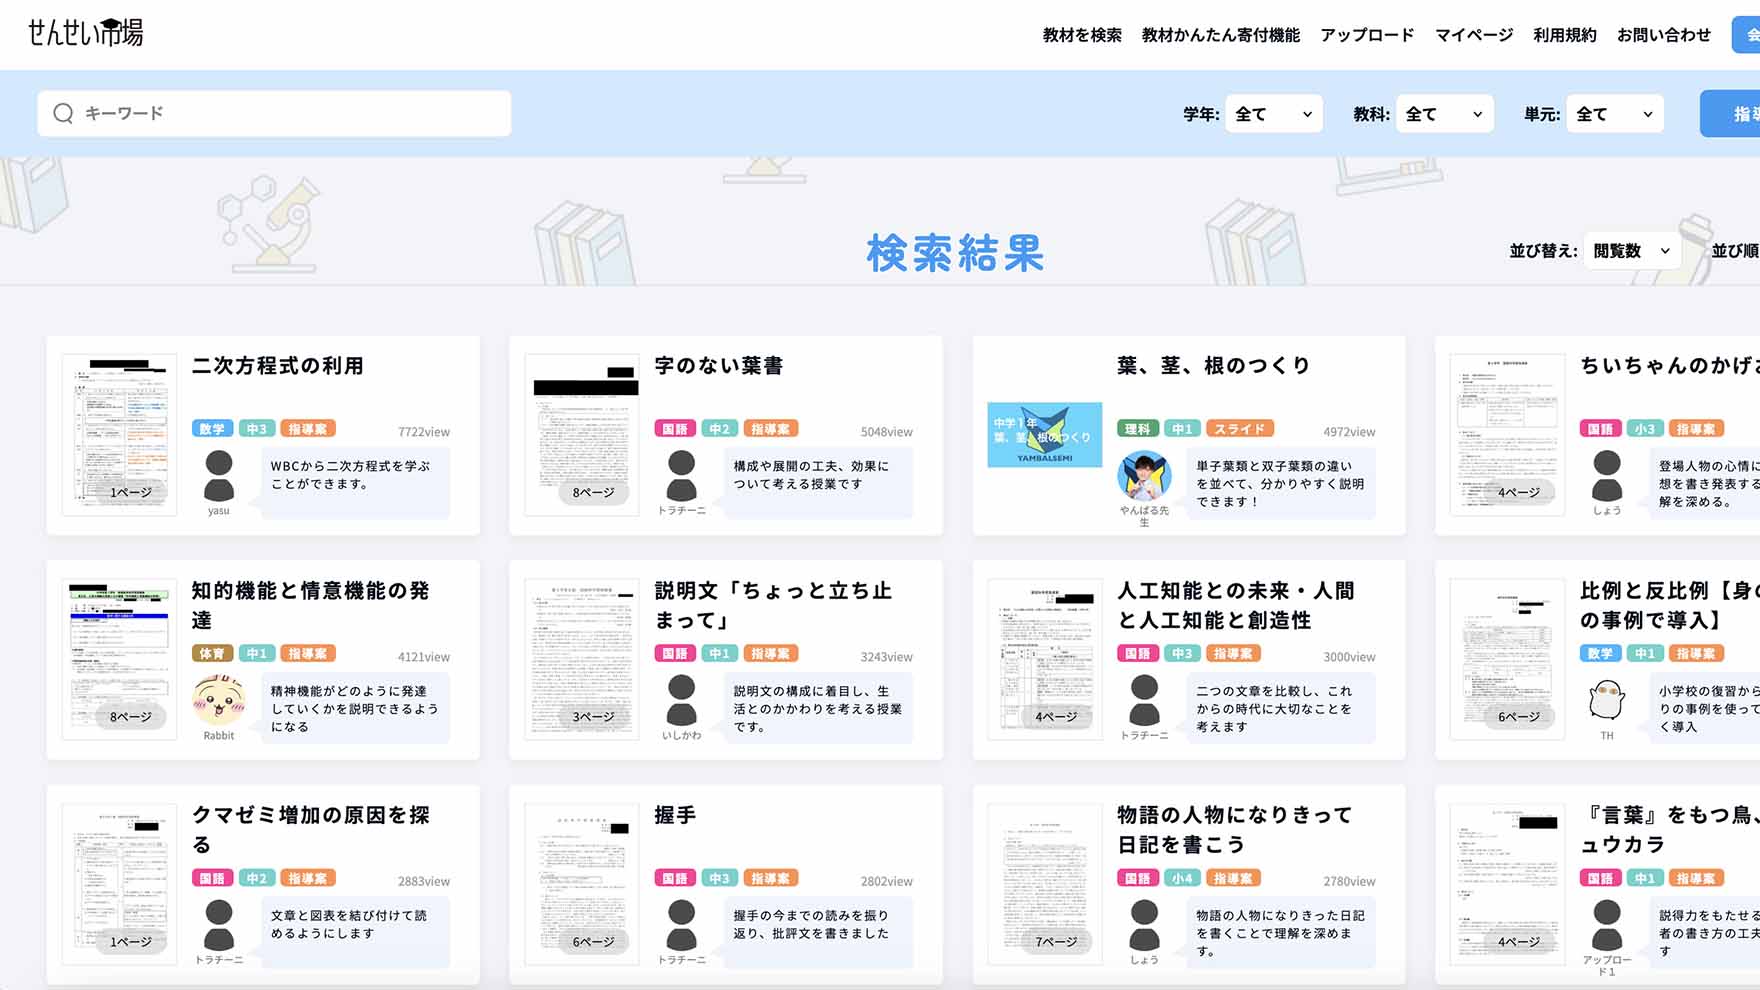Click the Rabbit user avatar icon
1760x990 pixels.
click(218, 700)
